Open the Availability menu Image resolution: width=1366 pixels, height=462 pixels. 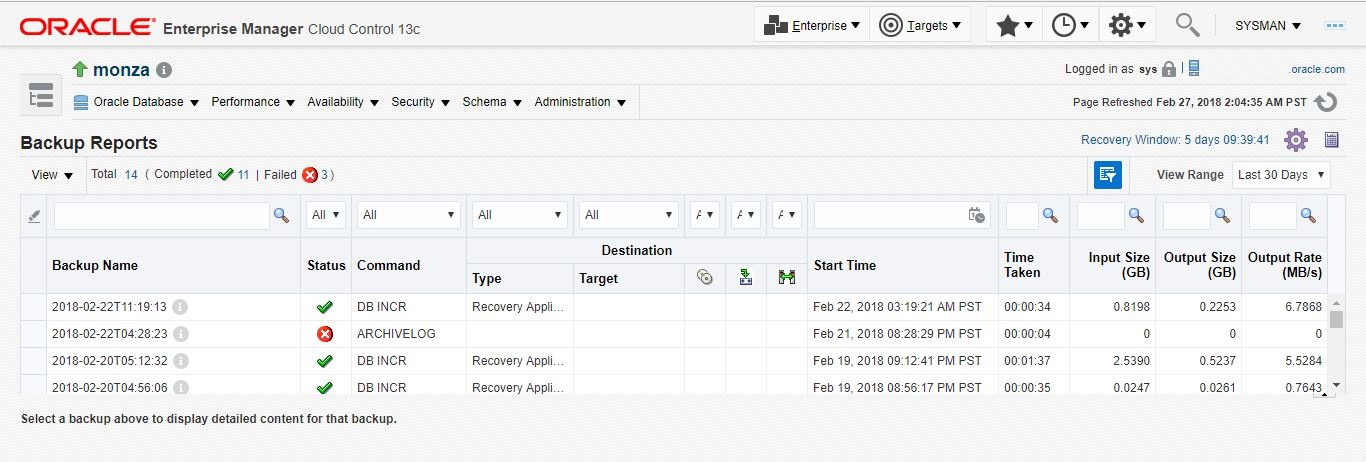[x=343, y=102]
